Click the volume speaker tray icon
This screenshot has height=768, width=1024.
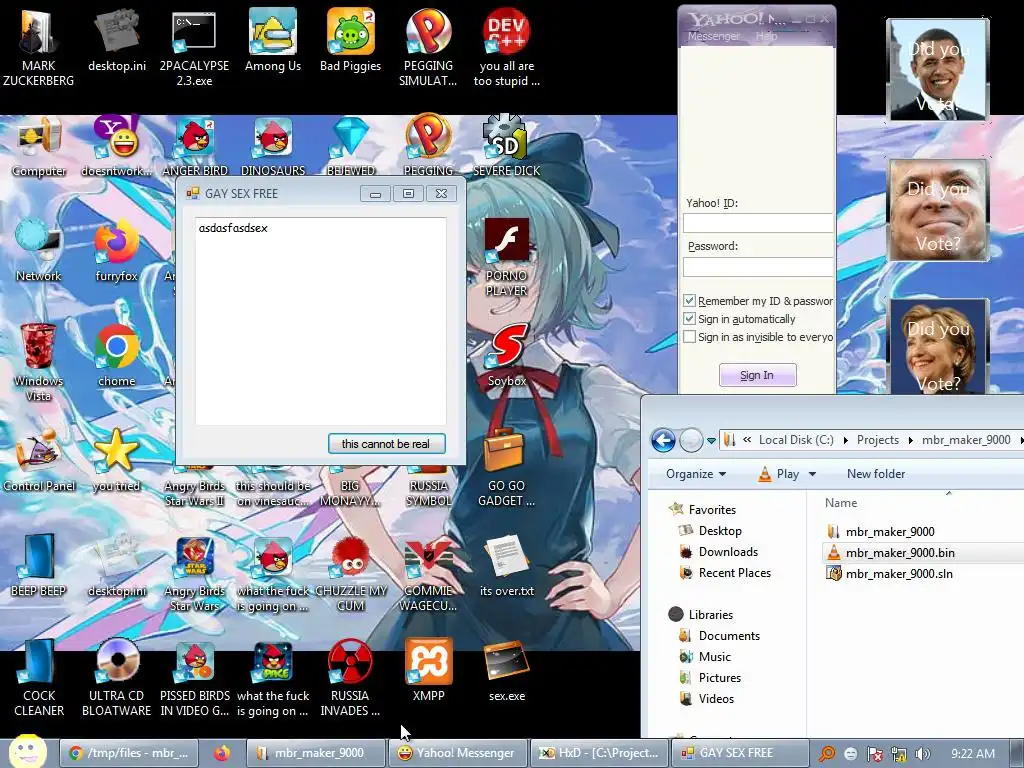pyautogui.click(x=922, y=754)
